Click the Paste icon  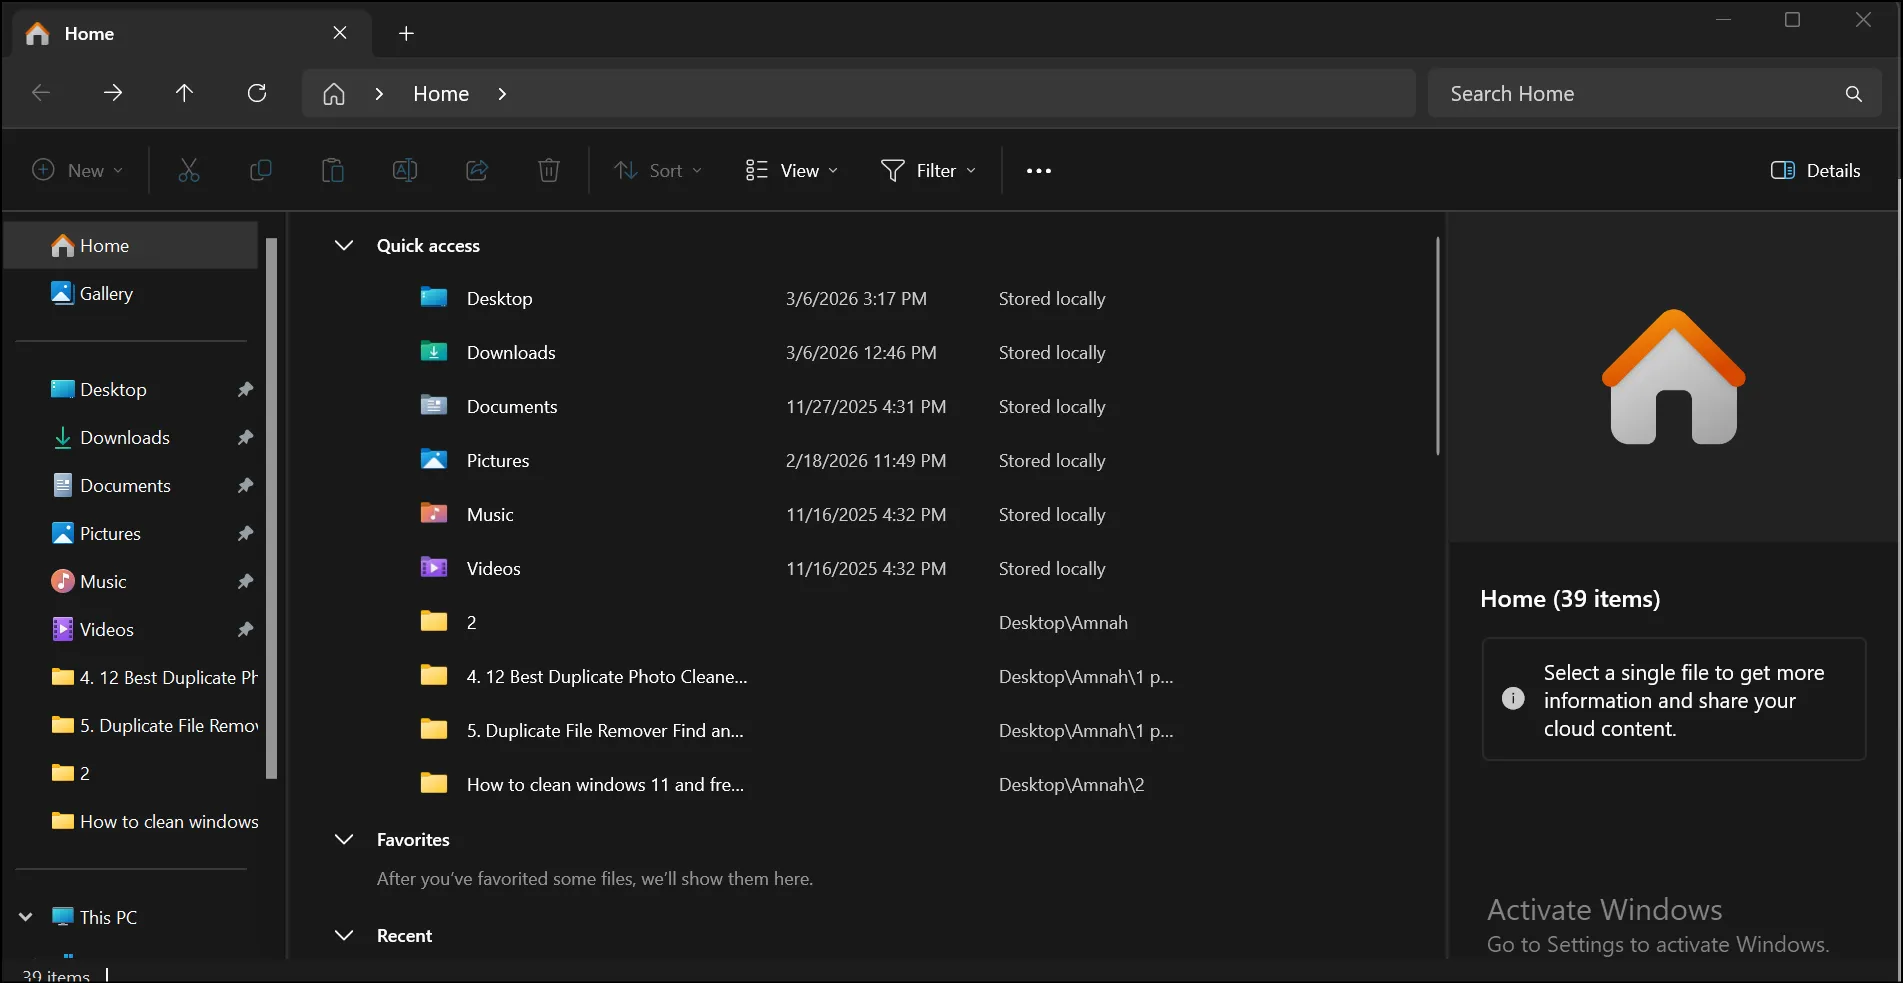pos(333,170)
